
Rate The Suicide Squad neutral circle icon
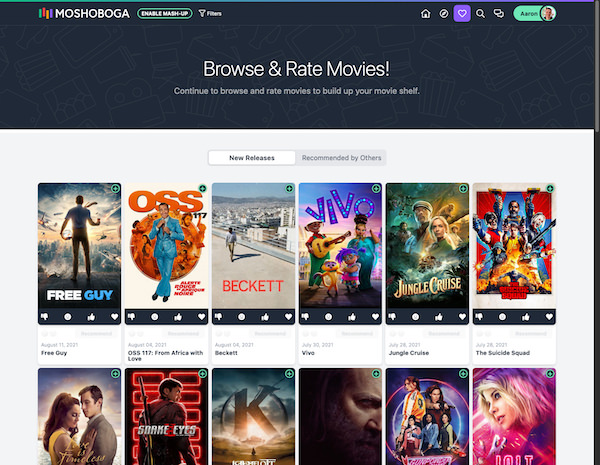[502, 317]
